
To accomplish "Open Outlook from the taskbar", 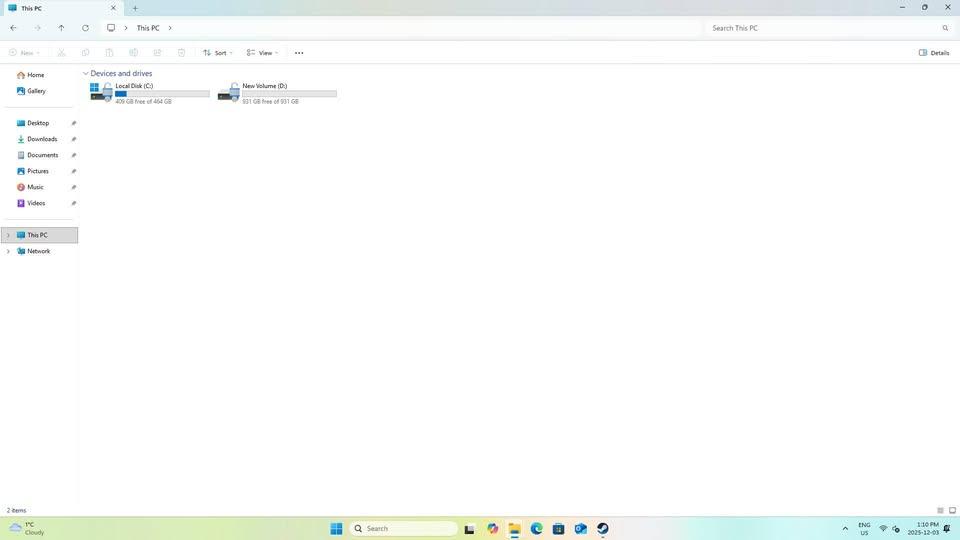I will pyautogui.click(x=580, y=528).
